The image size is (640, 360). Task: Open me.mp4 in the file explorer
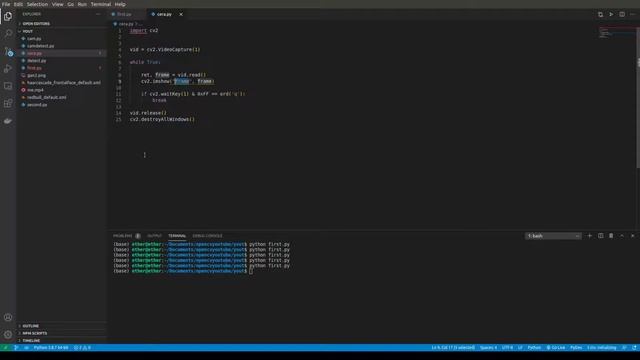(61, 90)
